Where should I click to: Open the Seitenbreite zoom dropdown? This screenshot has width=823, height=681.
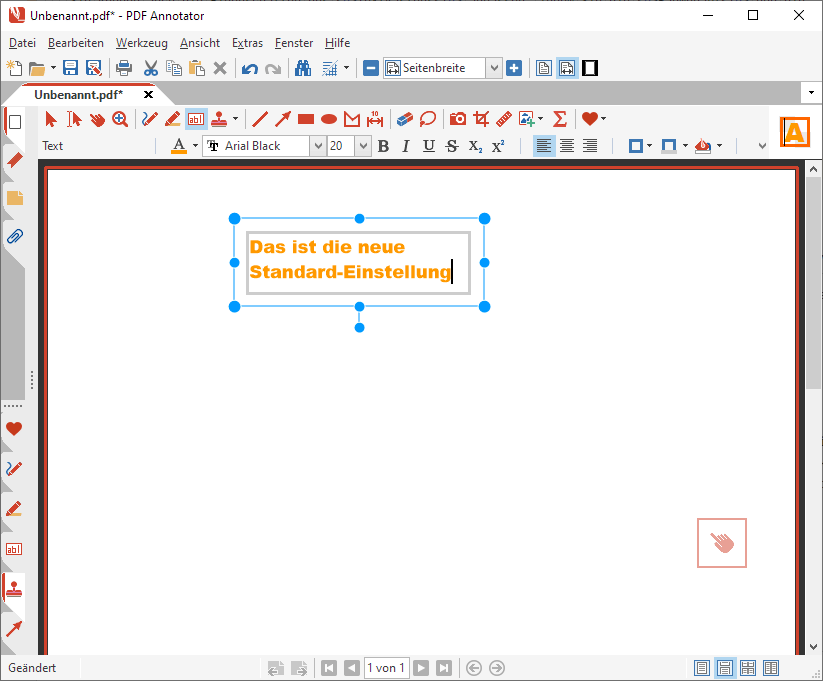coord(493,68)
